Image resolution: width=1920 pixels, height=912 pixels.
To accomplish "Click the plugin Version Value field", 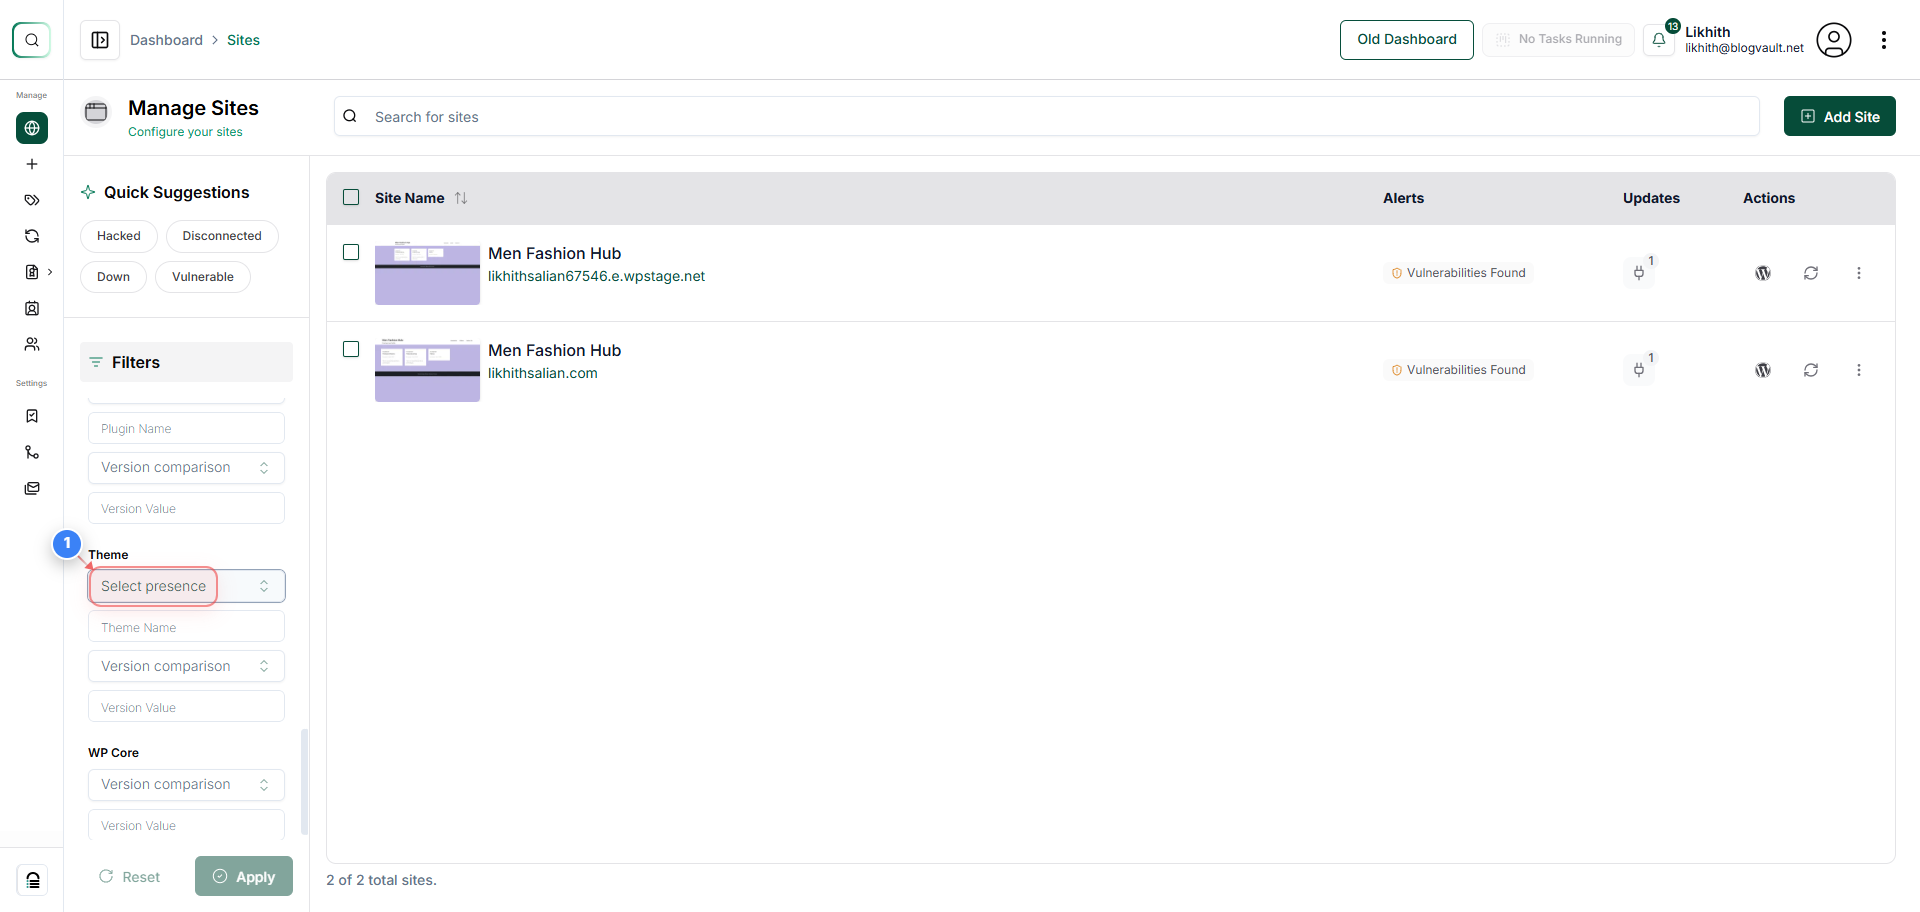I will pos(186,508).
